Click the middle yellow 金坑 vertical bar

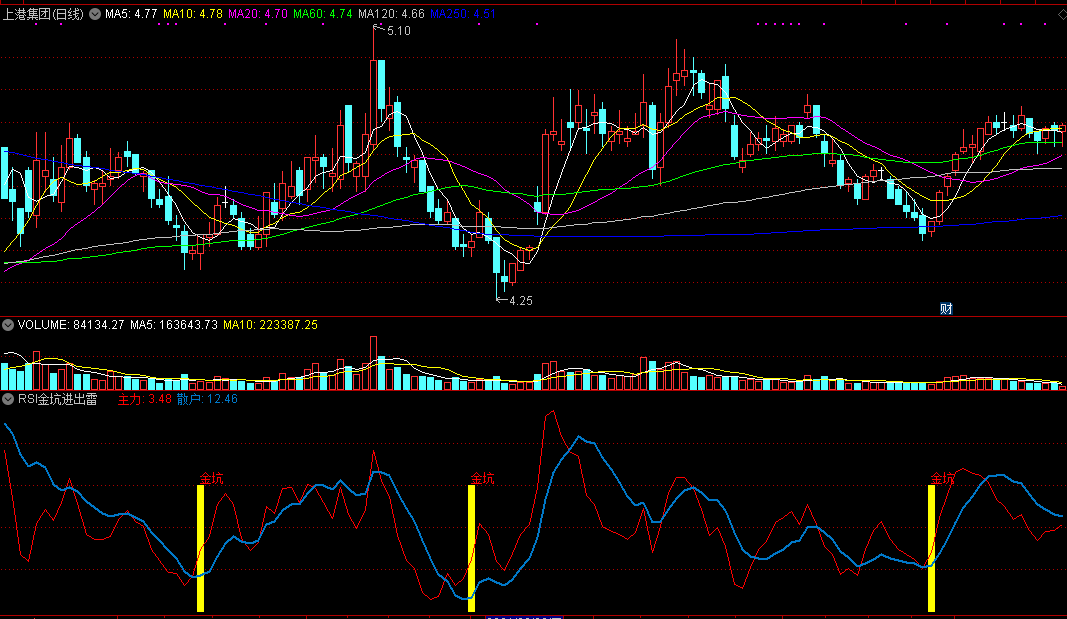tap(472, 548)
